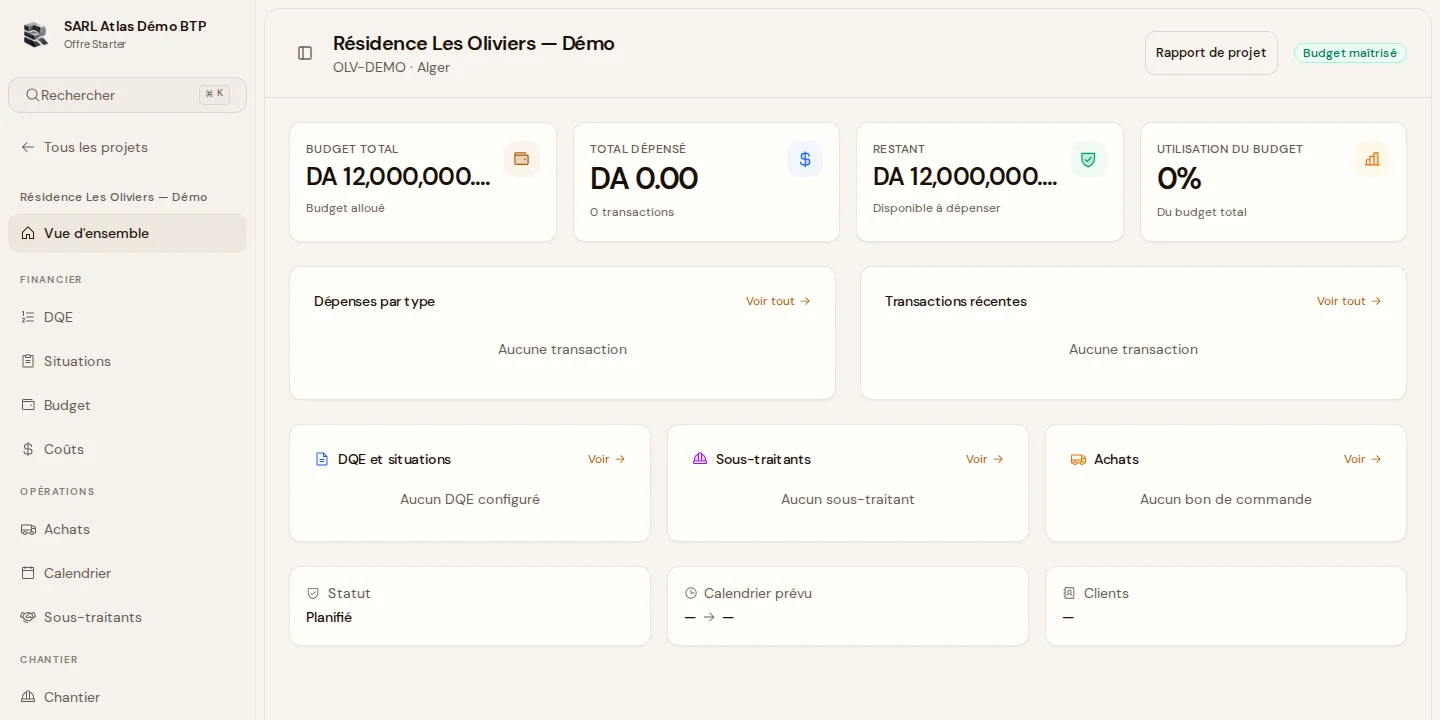Click the clock icon next to Calendrier prévu

(x=691, y=593)
